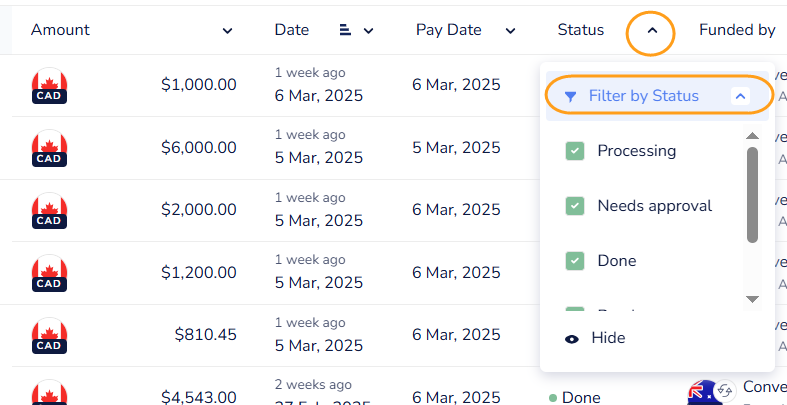The image size is (787, 405).
Task: Click the CAD flag in the $810.45 row
Action: tap(49, 335)
